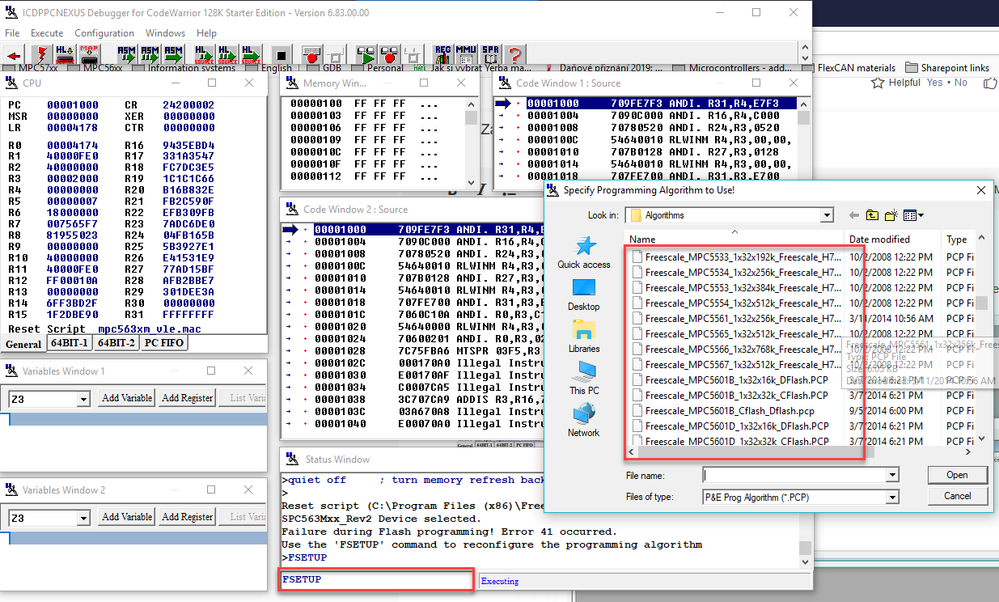This screenshot has height=602, width=999.
Task: Click the red lightning reset toolbar icon
Action: 40,55
